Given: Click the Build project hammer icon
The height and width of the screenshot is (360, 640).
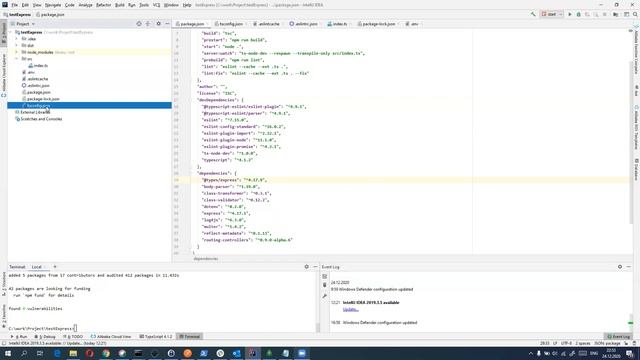Looking at the screenshot, I should click(x=533, y=14).
